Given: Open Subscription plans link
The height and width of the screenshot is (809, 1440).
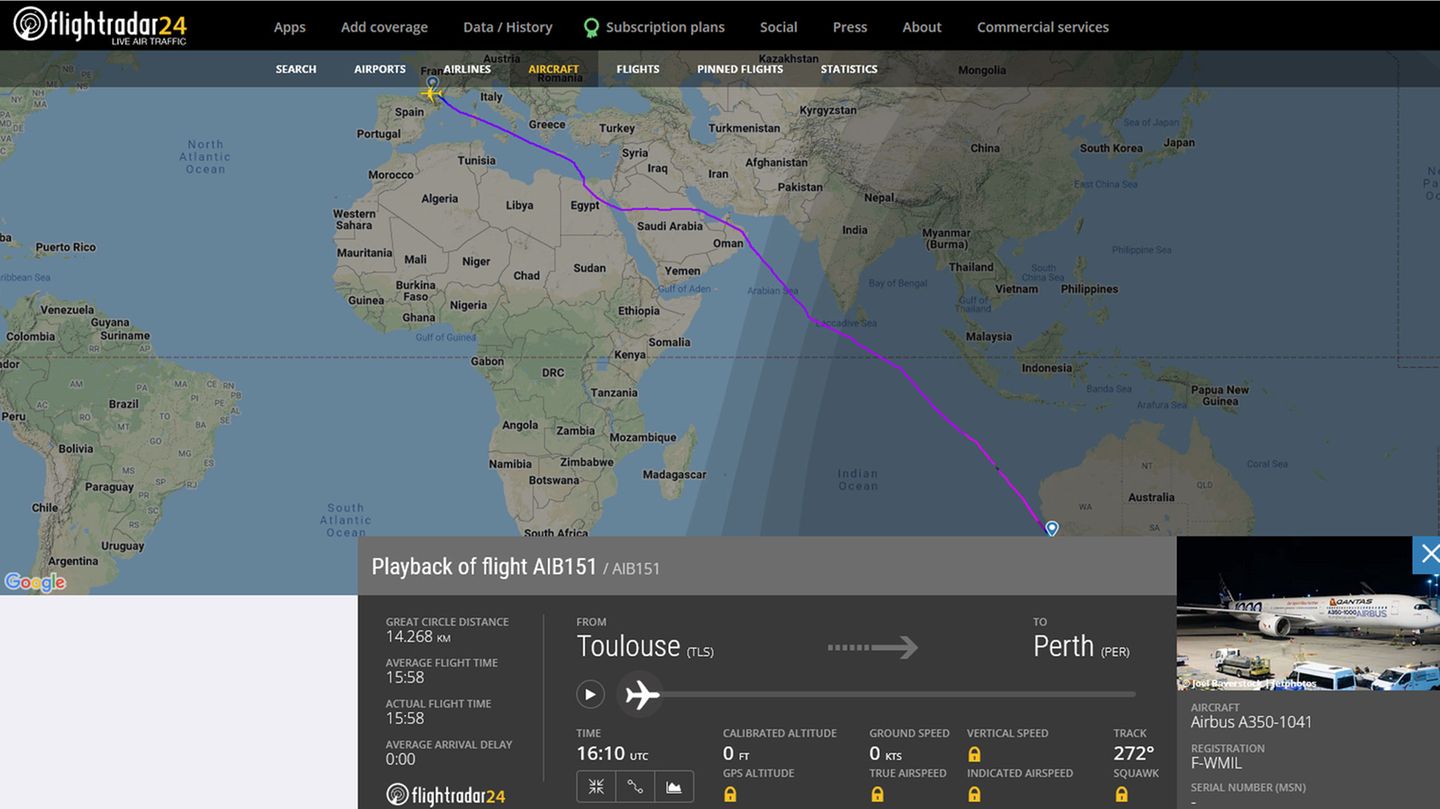Looking at the screenshot, I should click(x=665, y=27).
